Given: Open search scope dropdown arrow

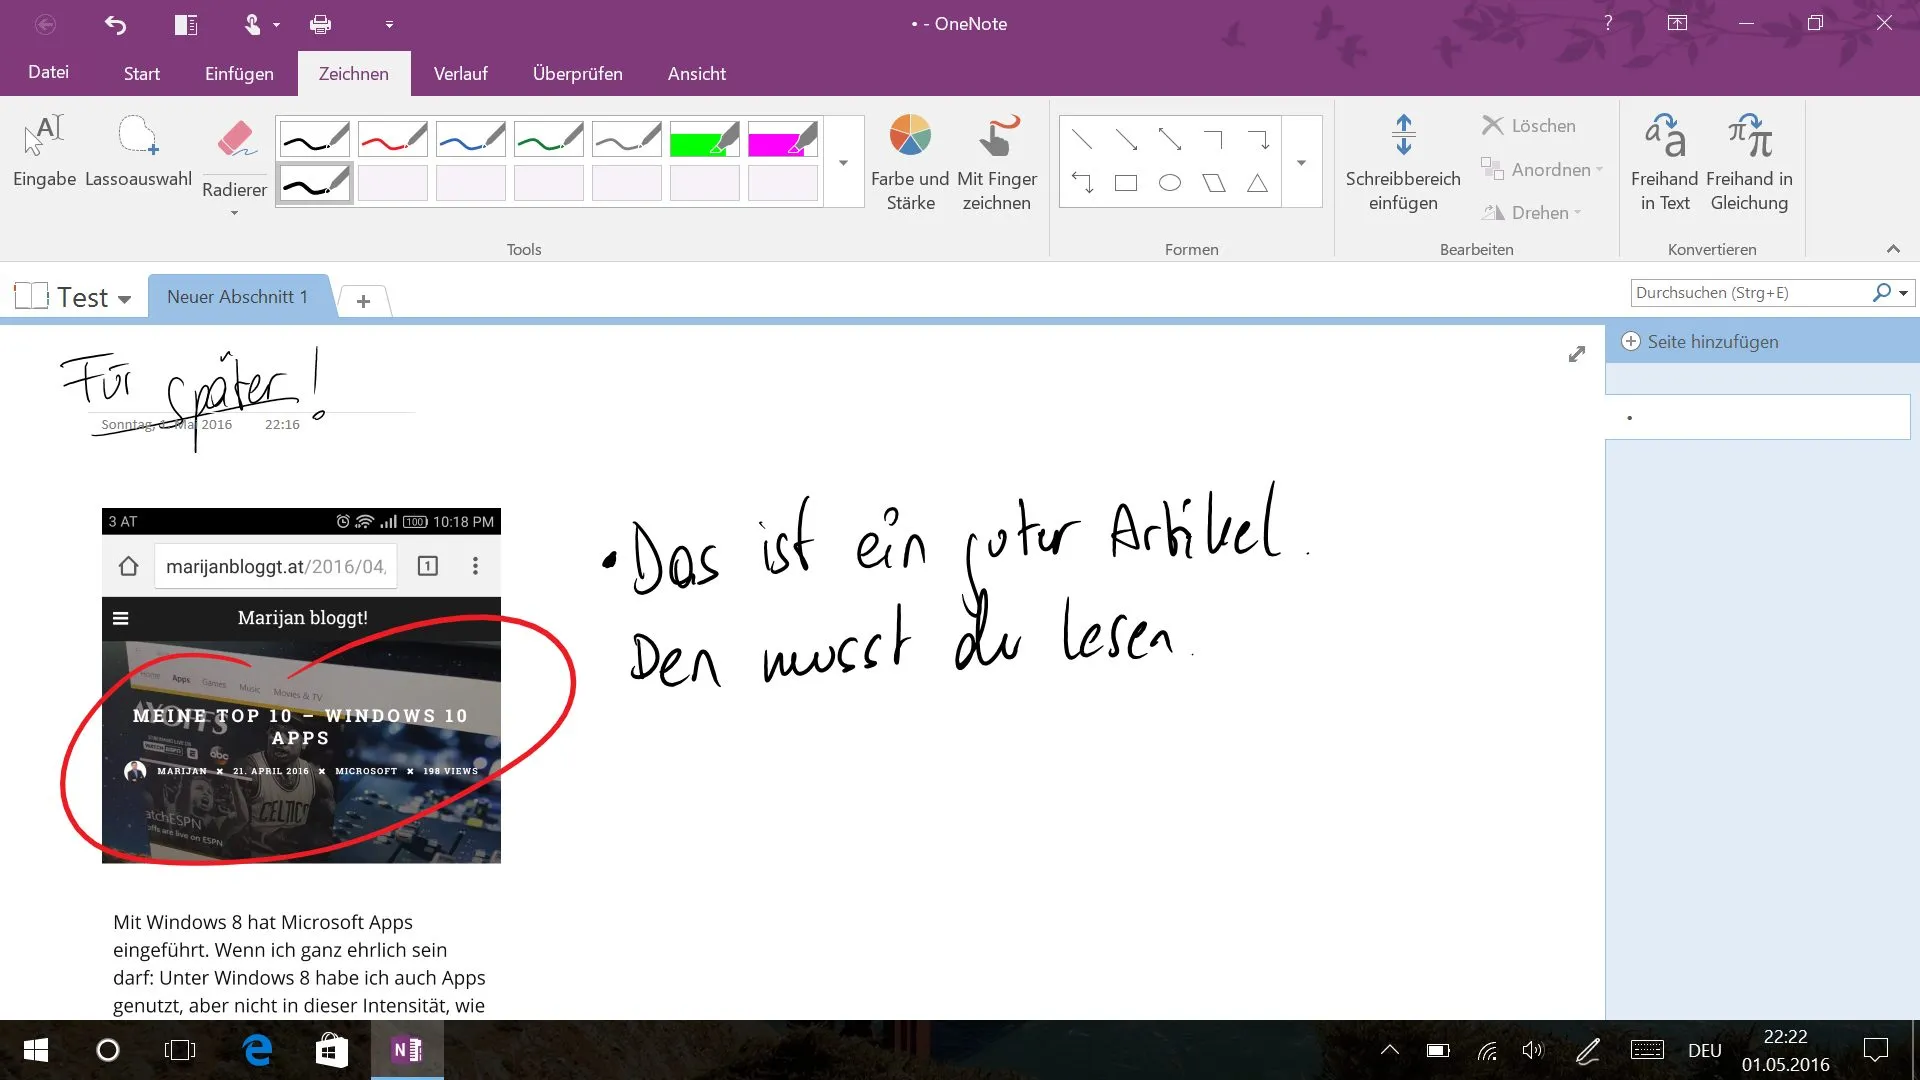Looking at the screenshot, I should (x=1903, y=293).
